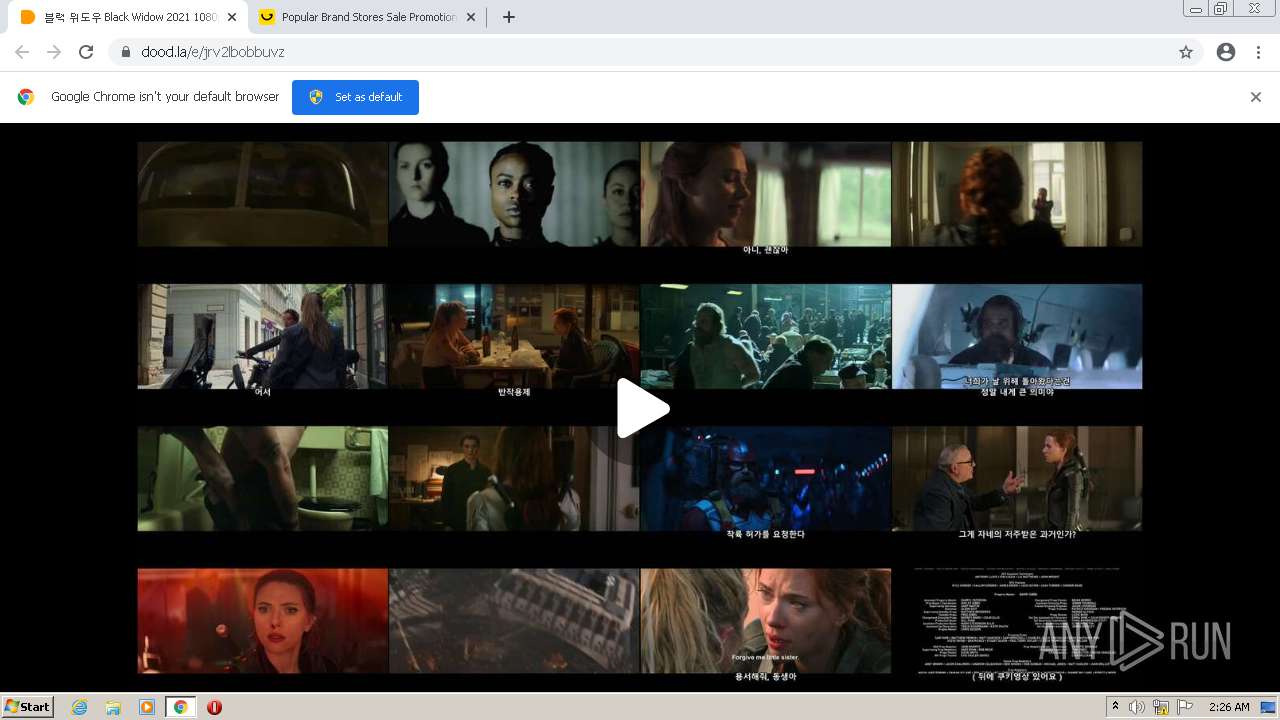Open the Action Center flag icon

click(1185, 707)
